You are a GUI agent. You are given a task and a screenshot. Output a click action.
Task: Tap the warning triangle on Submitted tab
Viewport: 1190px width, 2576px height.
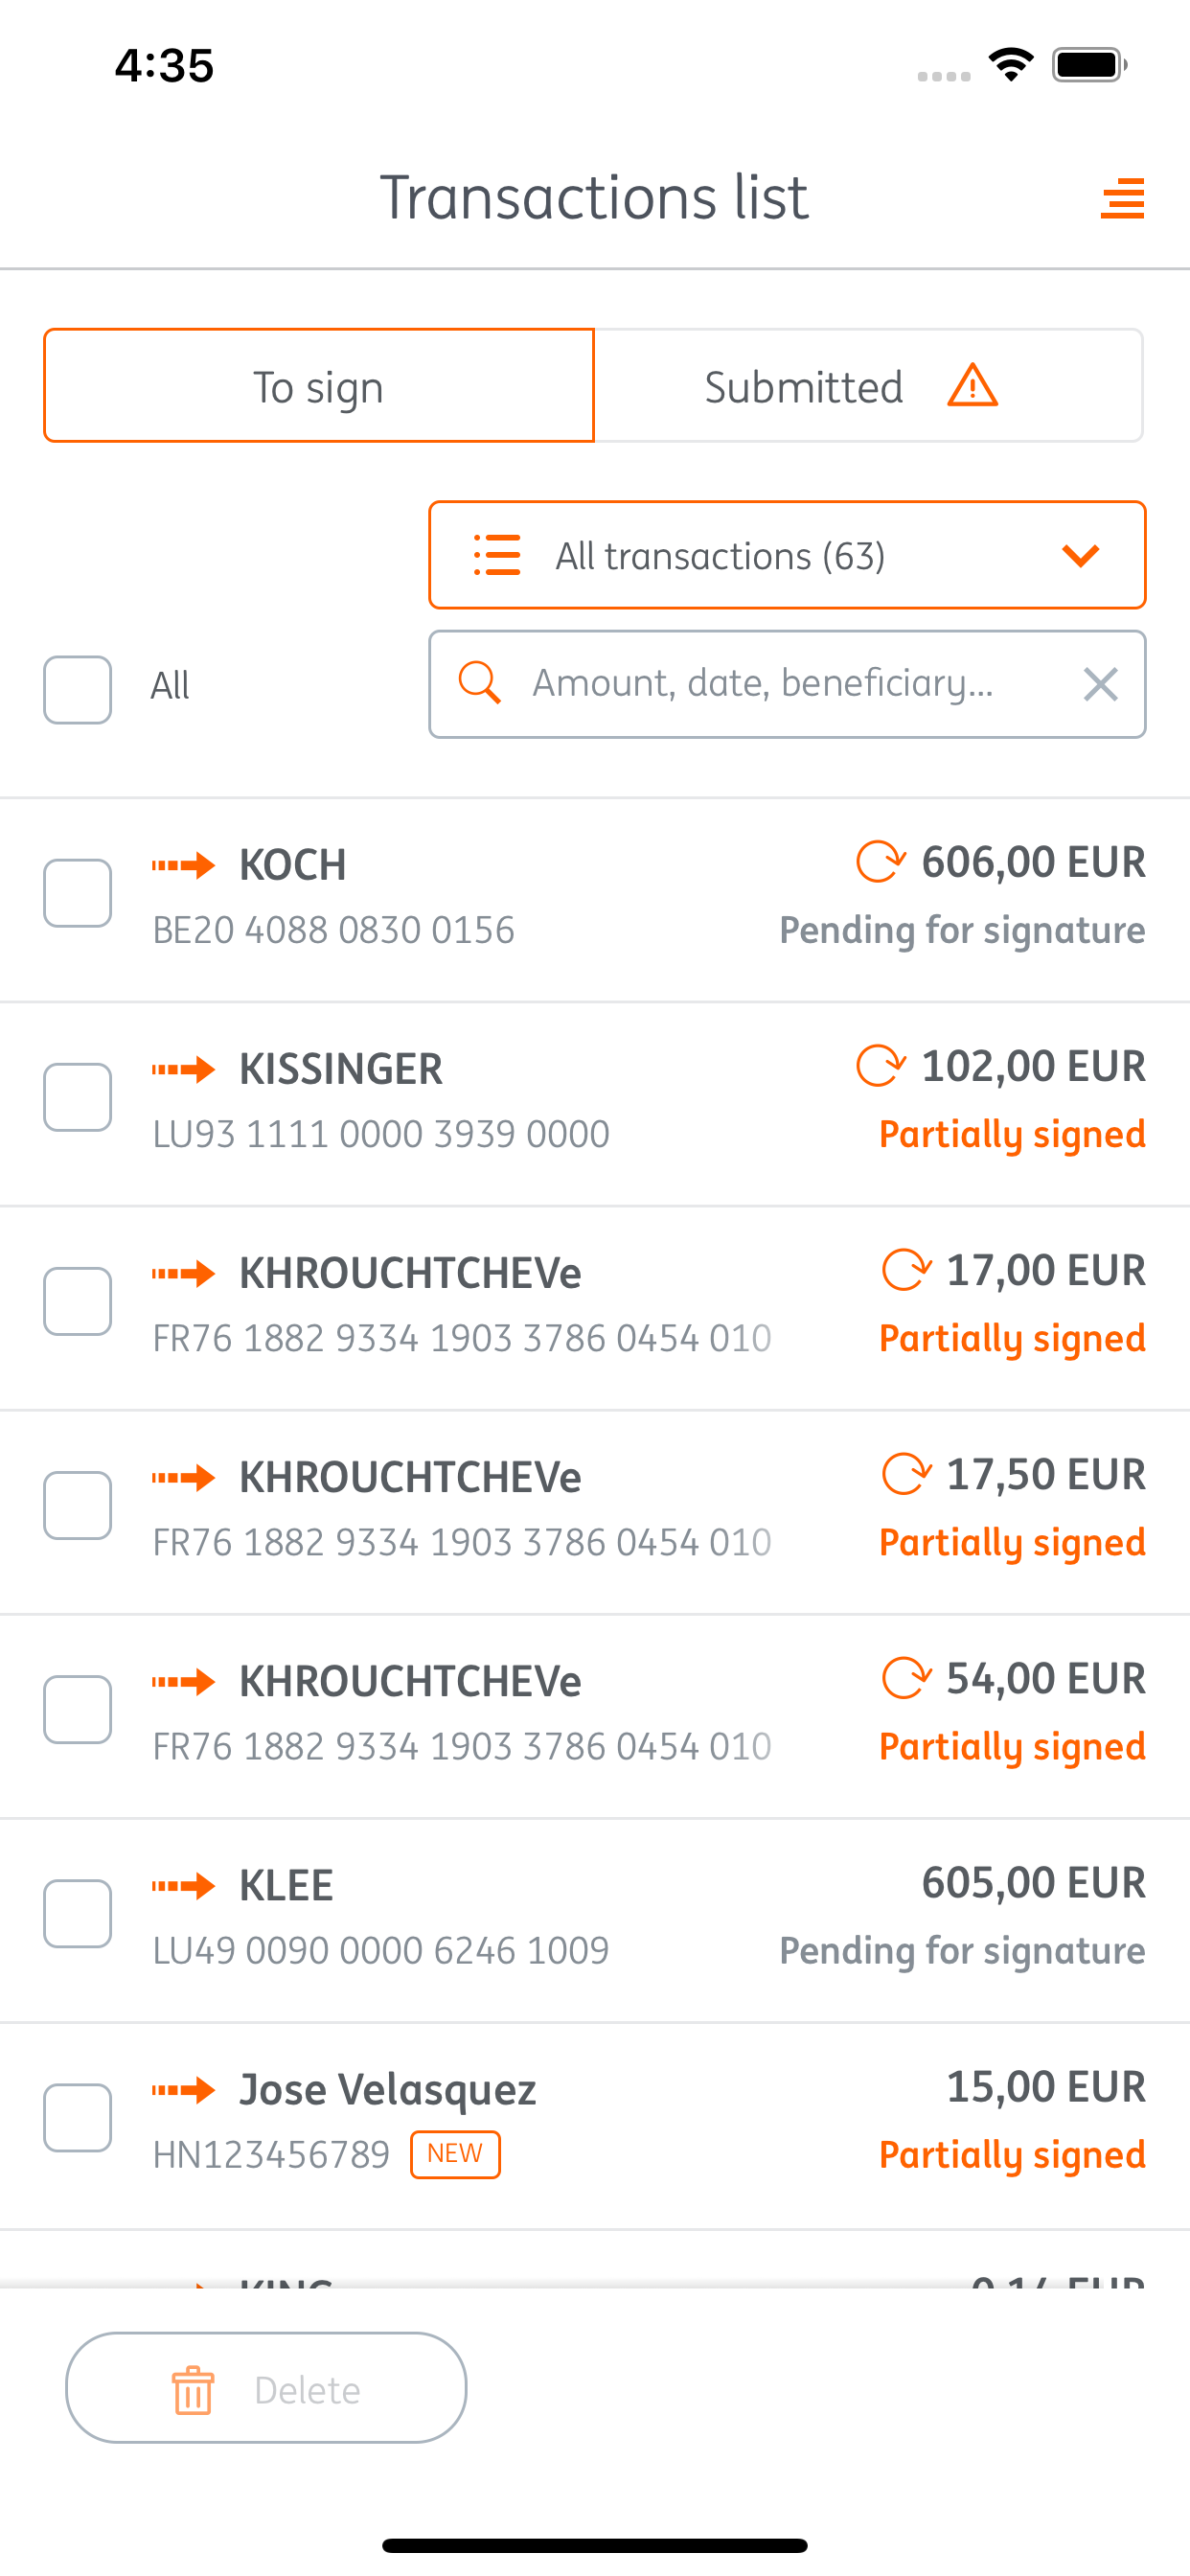coord(972,386)
